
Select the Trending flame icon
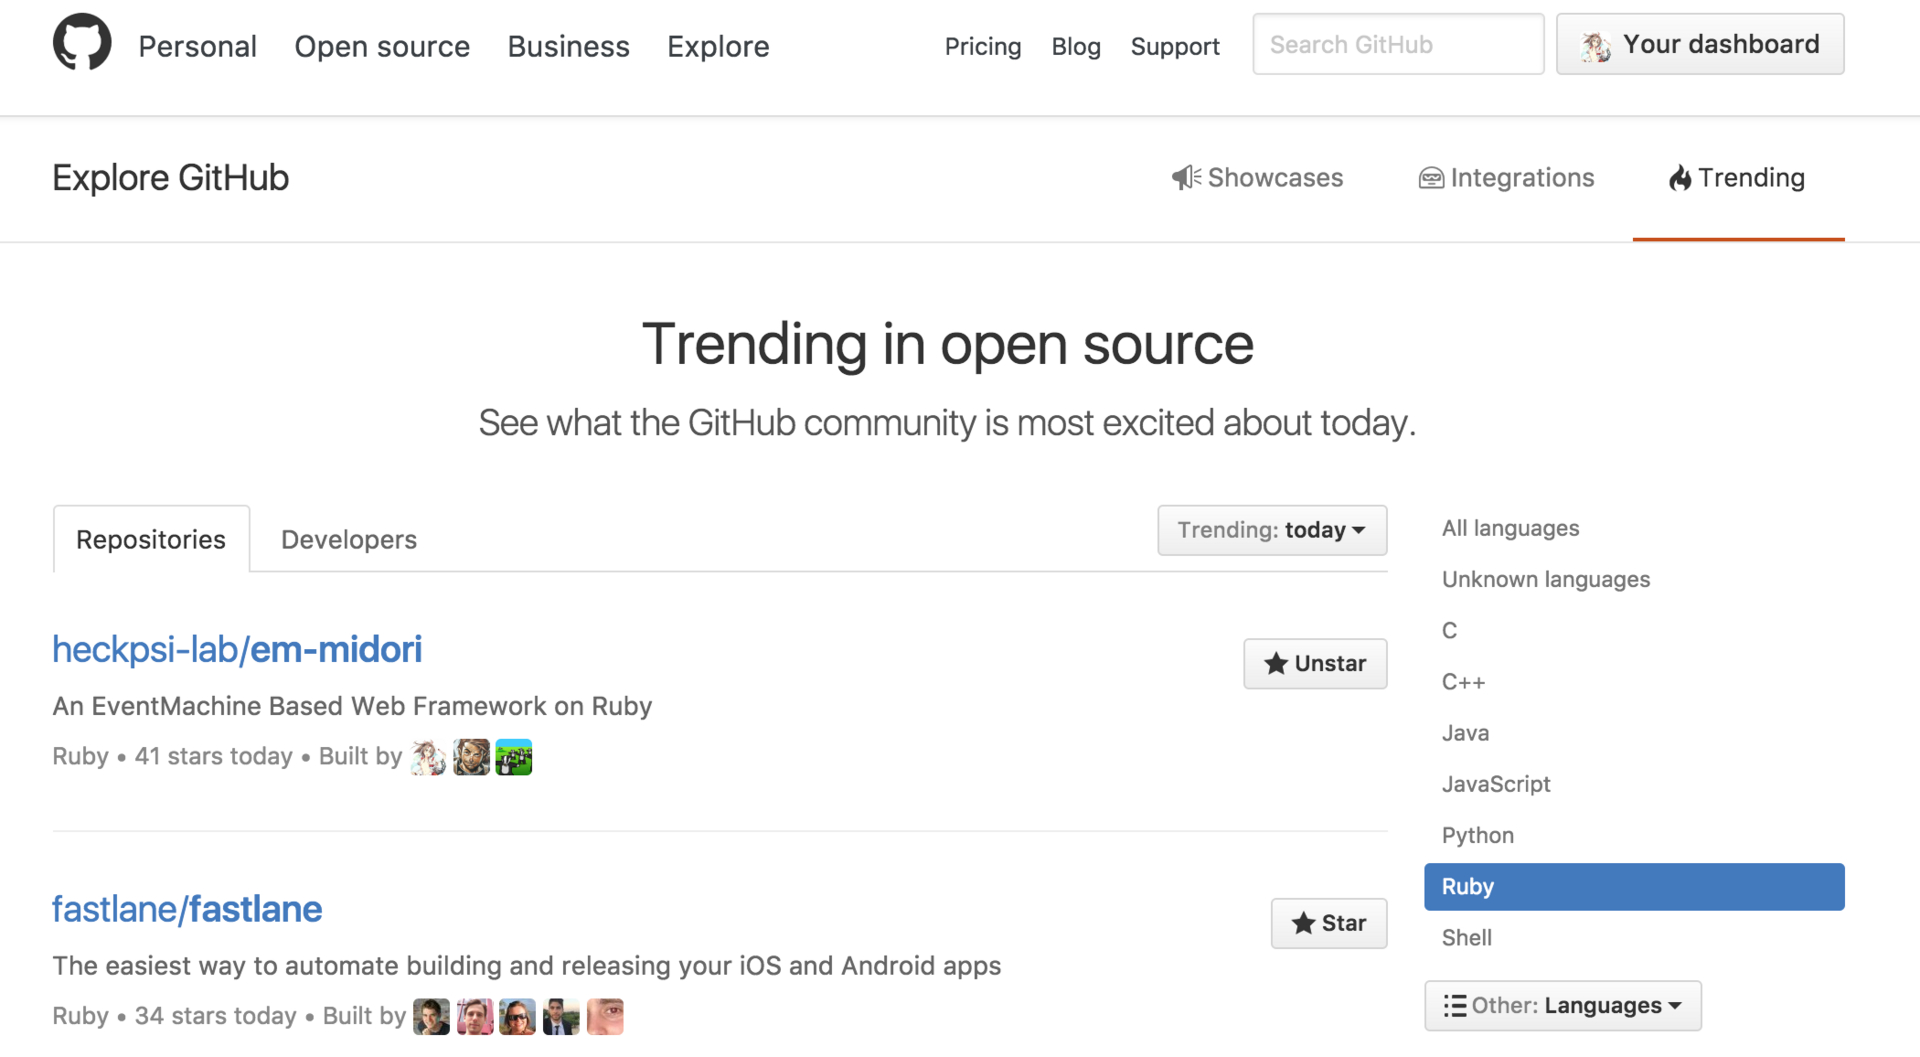click(x=1680, y=178)
